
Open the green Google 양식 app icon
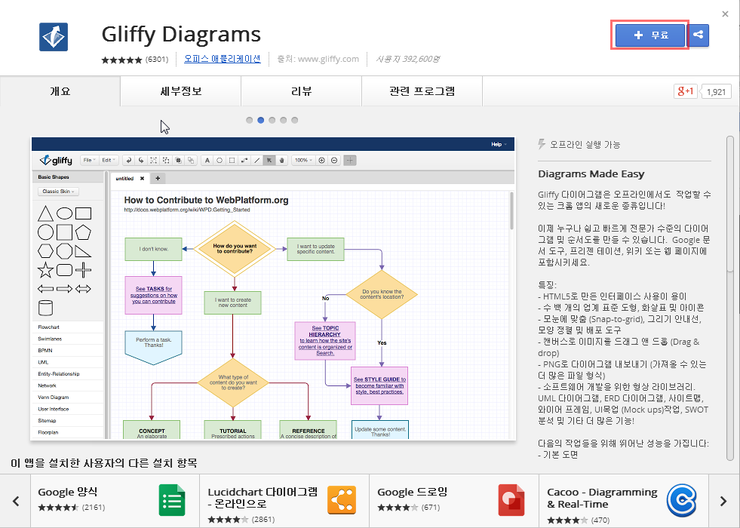click(172, 500)
